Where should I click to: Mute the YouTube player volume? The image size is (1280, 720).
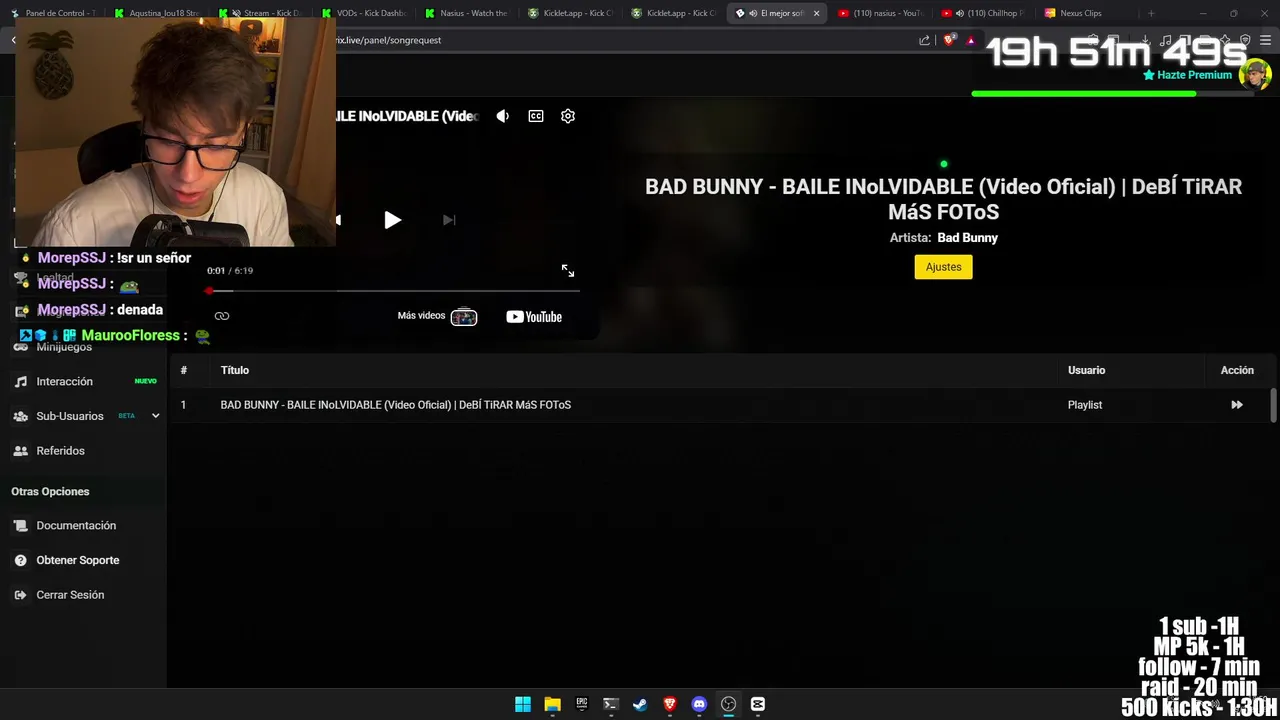[503, 116]
